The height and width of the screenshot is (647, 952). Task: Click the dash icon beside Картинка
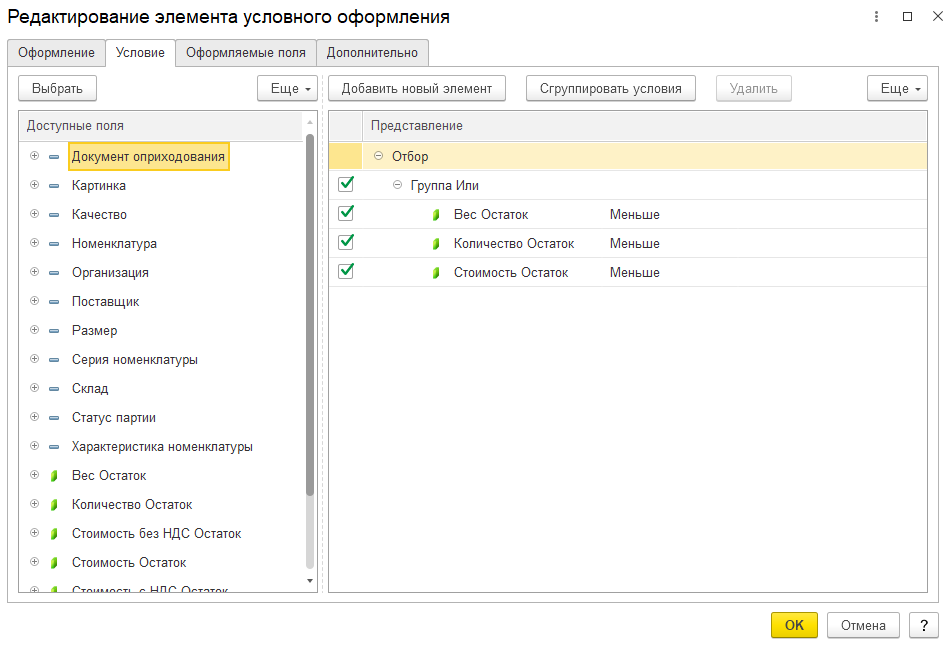pos(54,186)
